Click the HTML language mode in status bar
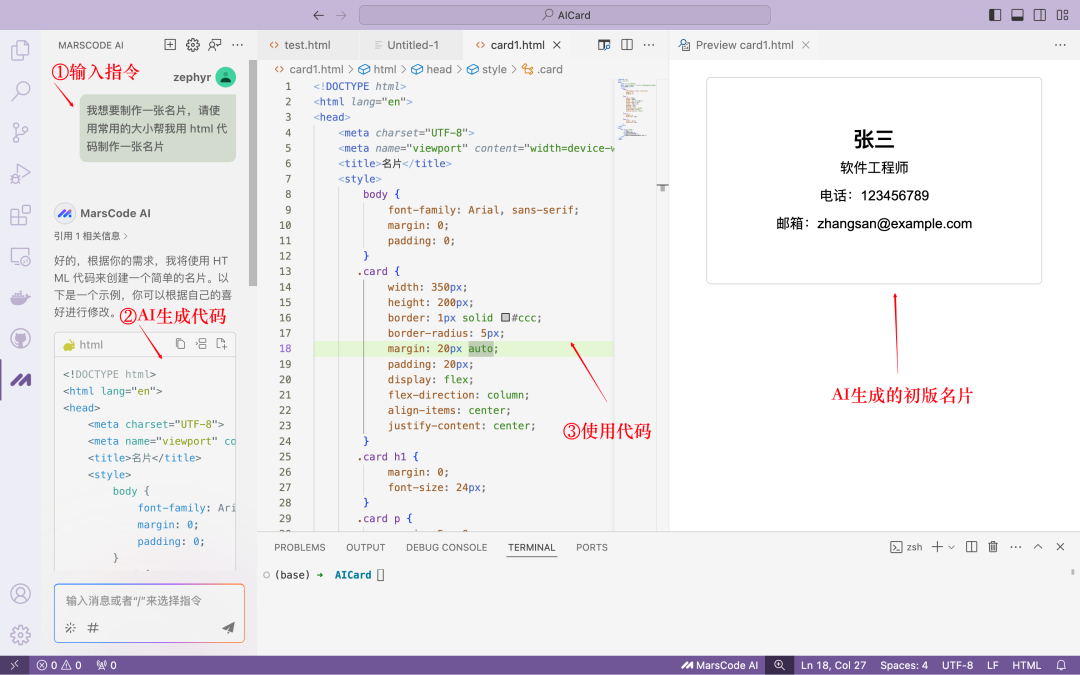Viewport: 1080px width, 675px height. pos(1026,665)
